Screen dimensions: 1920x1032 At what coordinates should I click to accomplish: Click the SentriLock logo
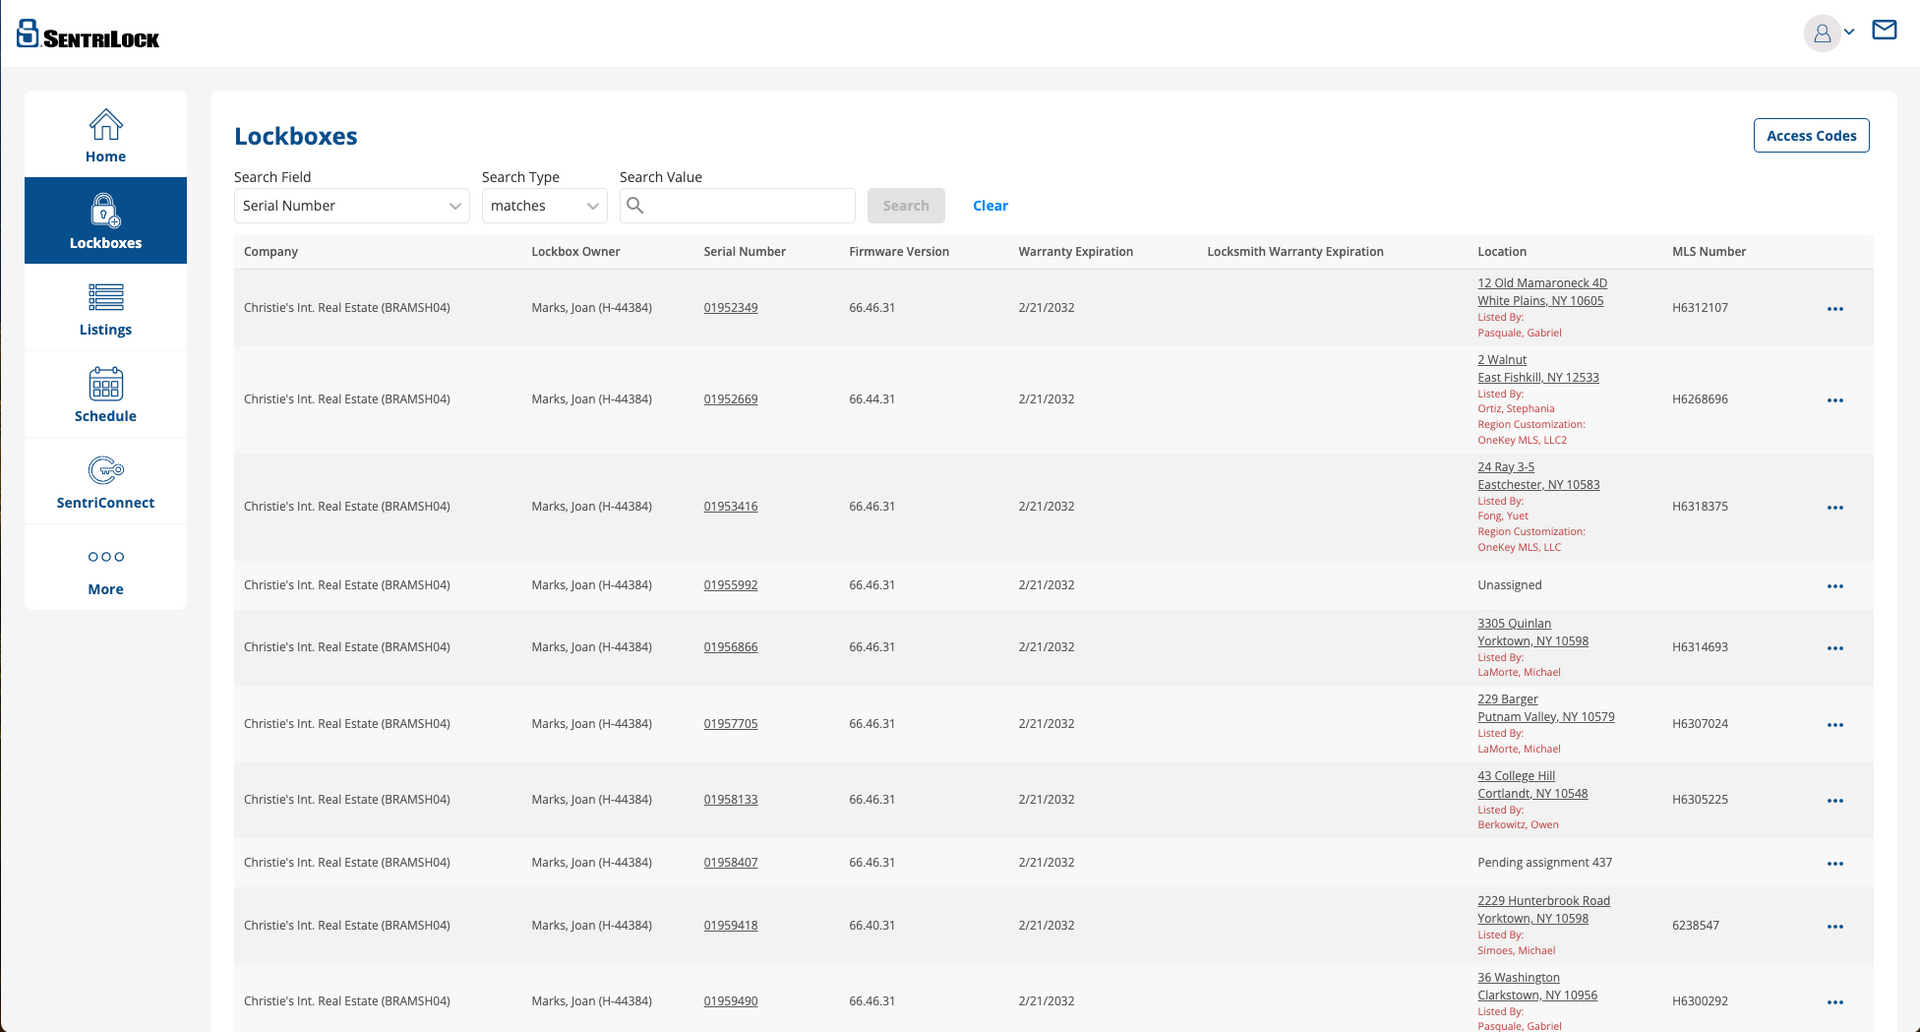click(x=88, y=34)
